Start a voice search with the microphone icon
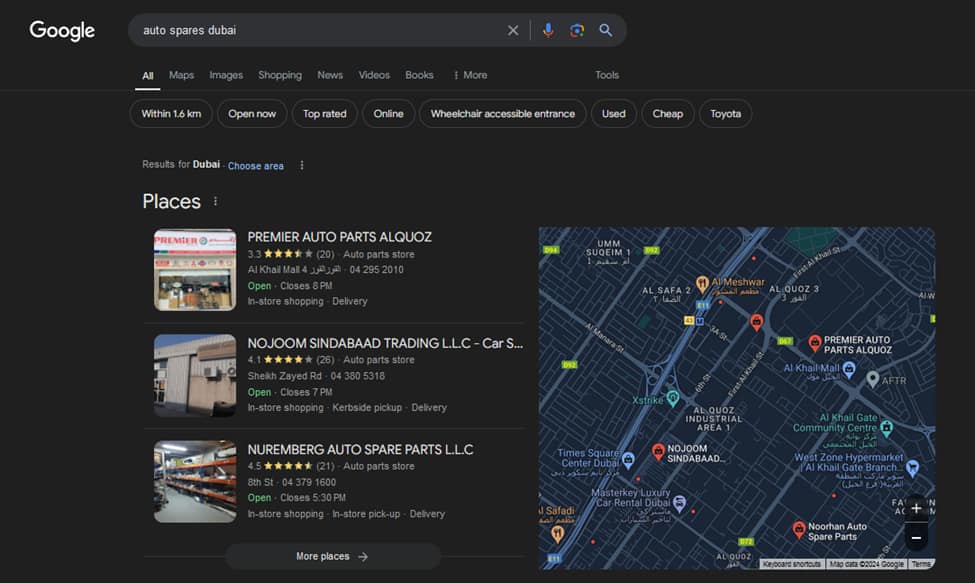This screenshot has height=583, width=975. [x=547, y=30]
